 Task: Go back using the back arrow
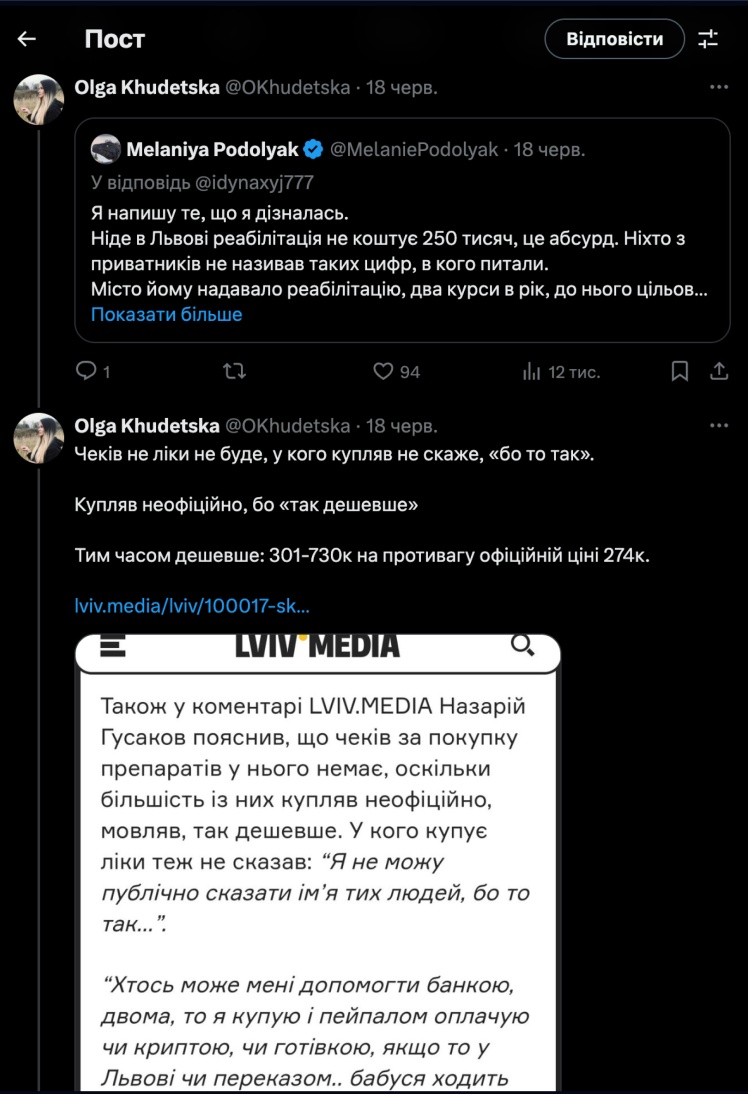point(27,39)
